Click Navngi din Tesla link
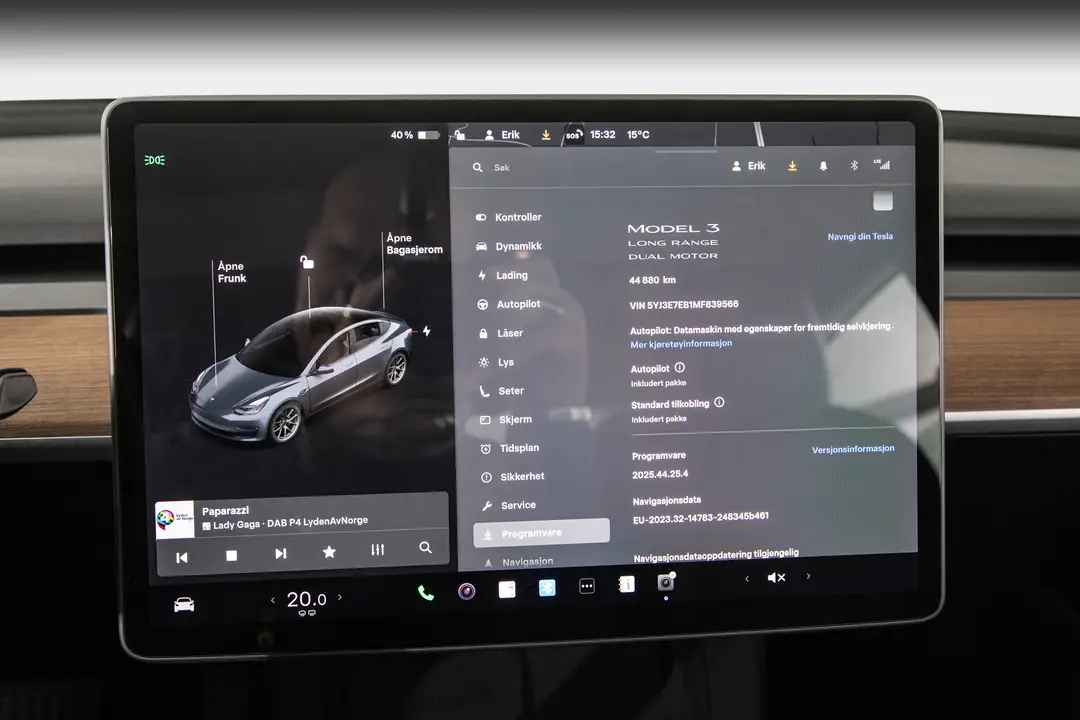This screenshot has height=720, width=1080. click(x=860, y=236)
